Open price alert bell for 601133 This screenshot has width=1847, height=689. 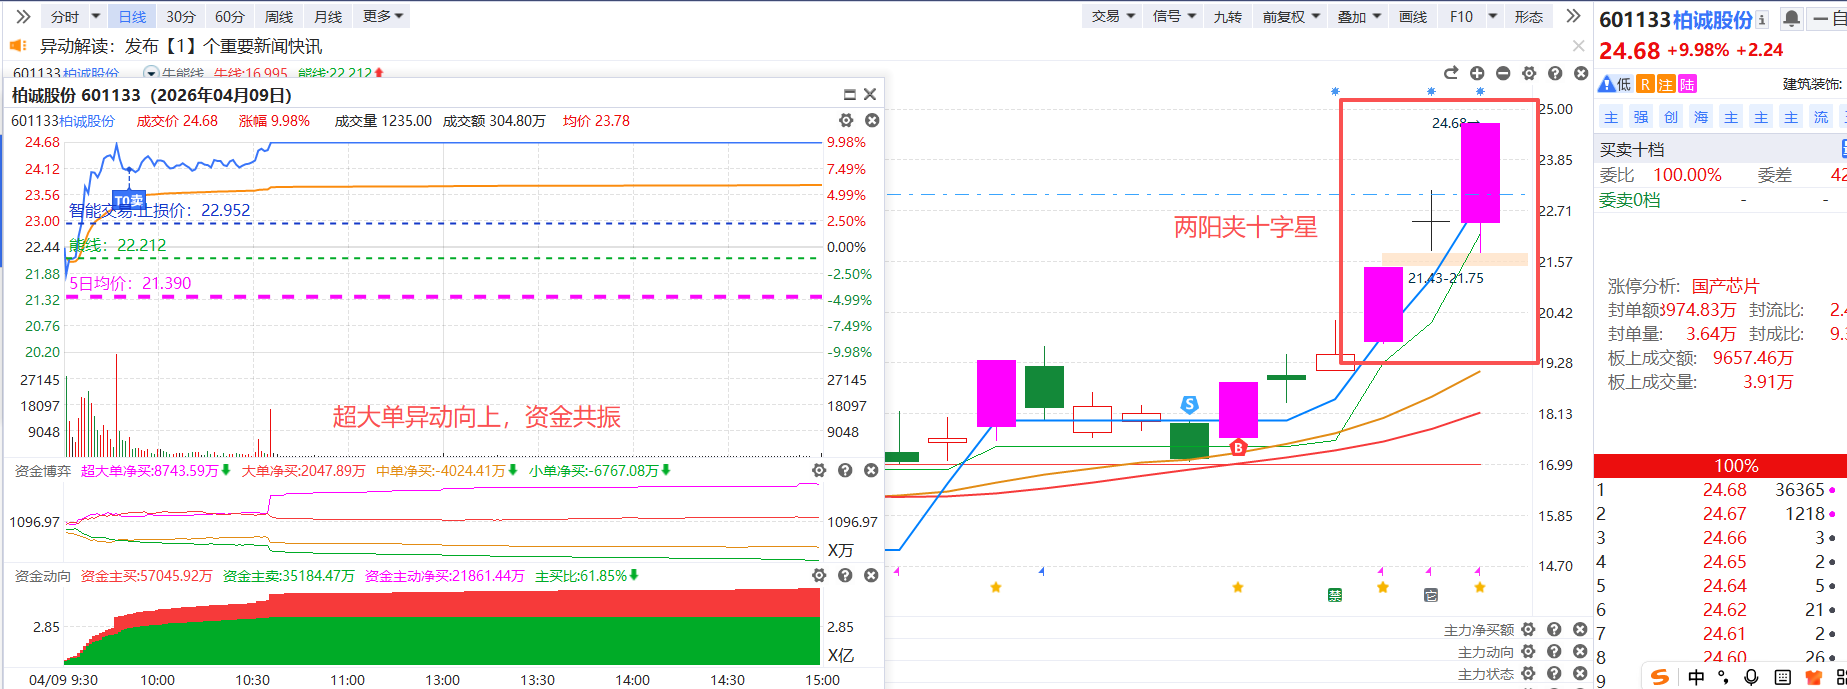(1792, 19)
